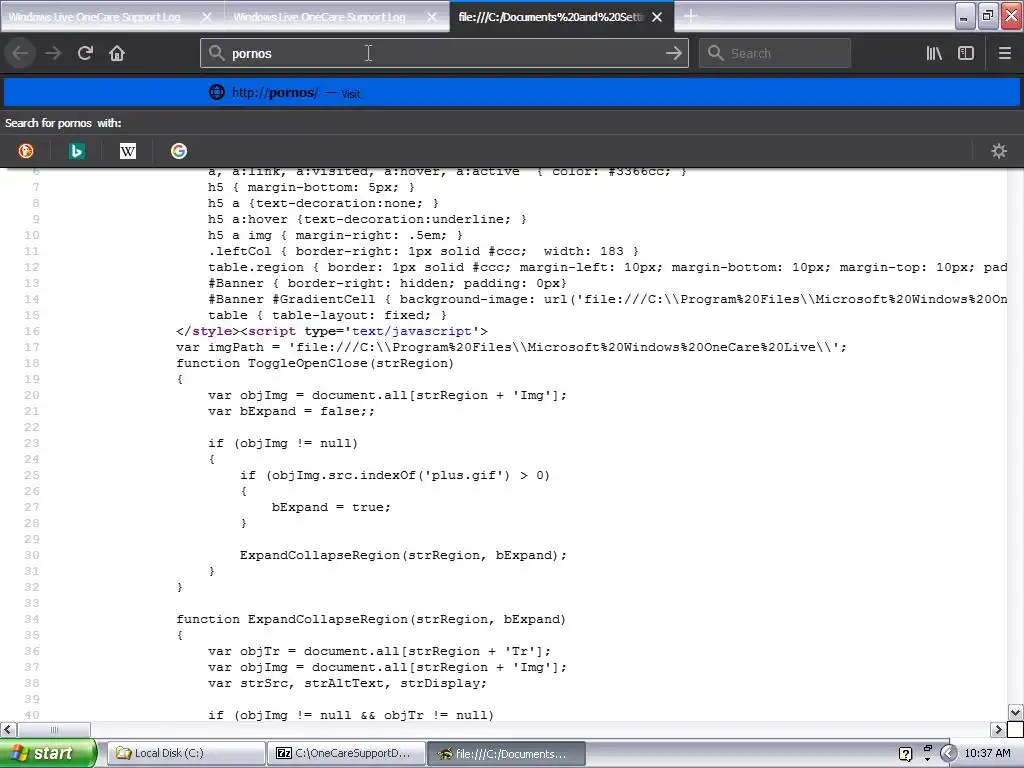Click line 18 function ToggleOpenClose text
Viewport: 1024px width, 768px height.
coord(315,363)
